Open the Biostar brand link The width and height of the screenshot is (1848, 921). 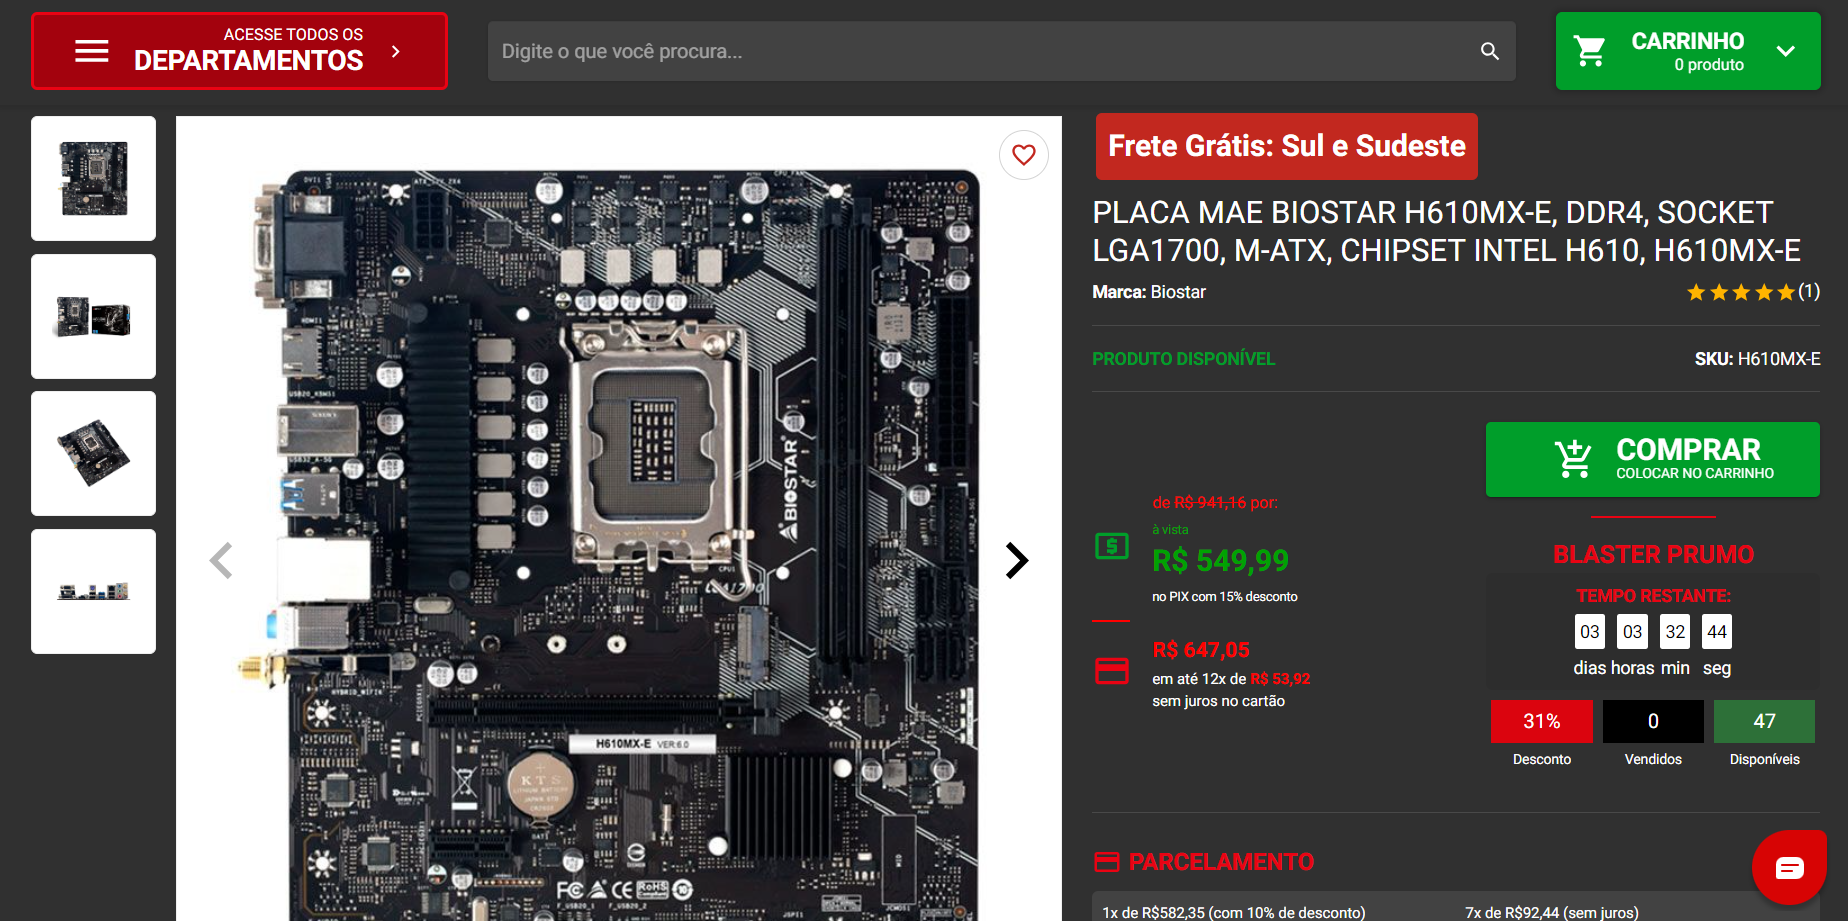[1178, 292]
